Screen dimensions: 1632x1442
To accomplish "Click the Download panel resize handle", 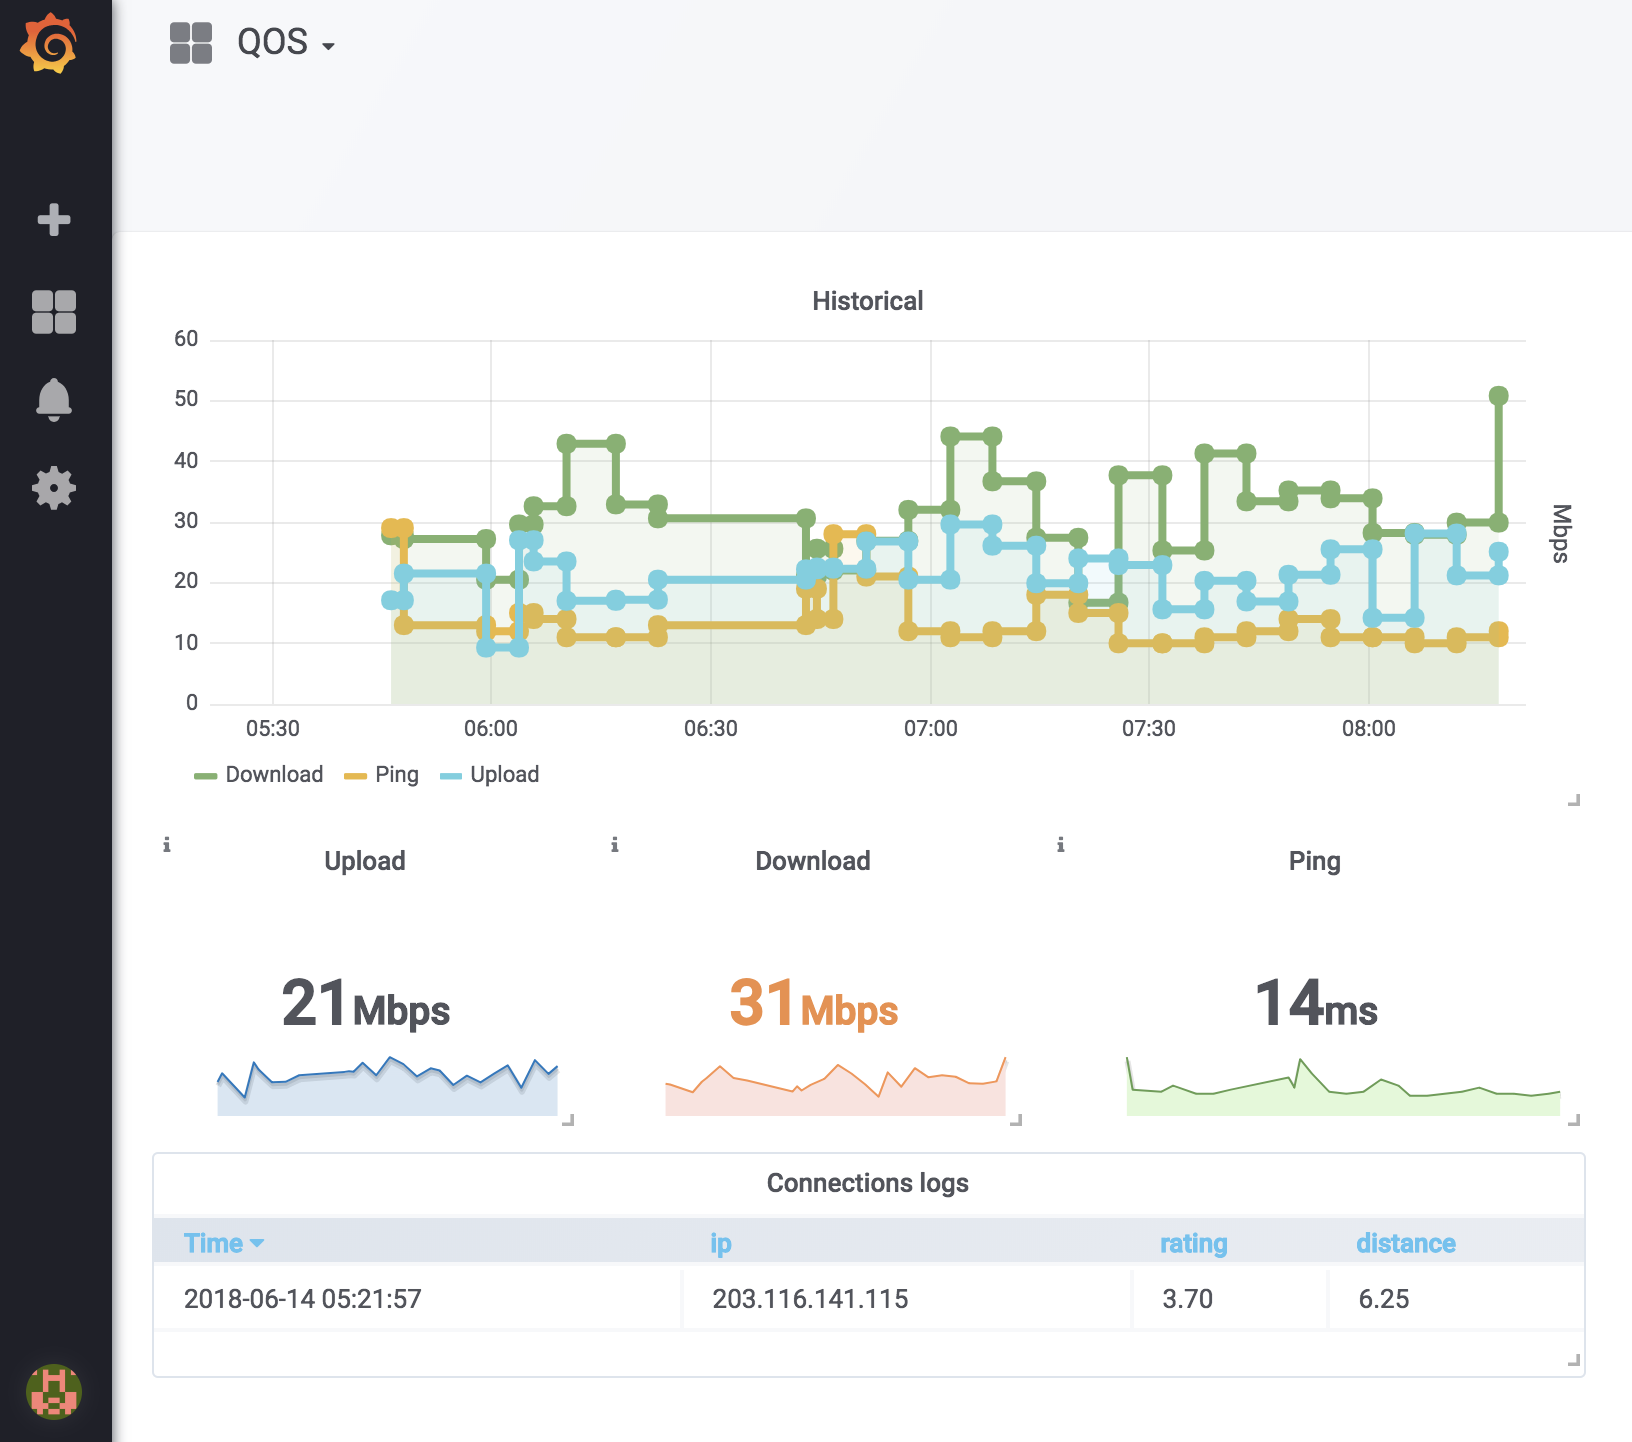I will tap(1016, 1120).
